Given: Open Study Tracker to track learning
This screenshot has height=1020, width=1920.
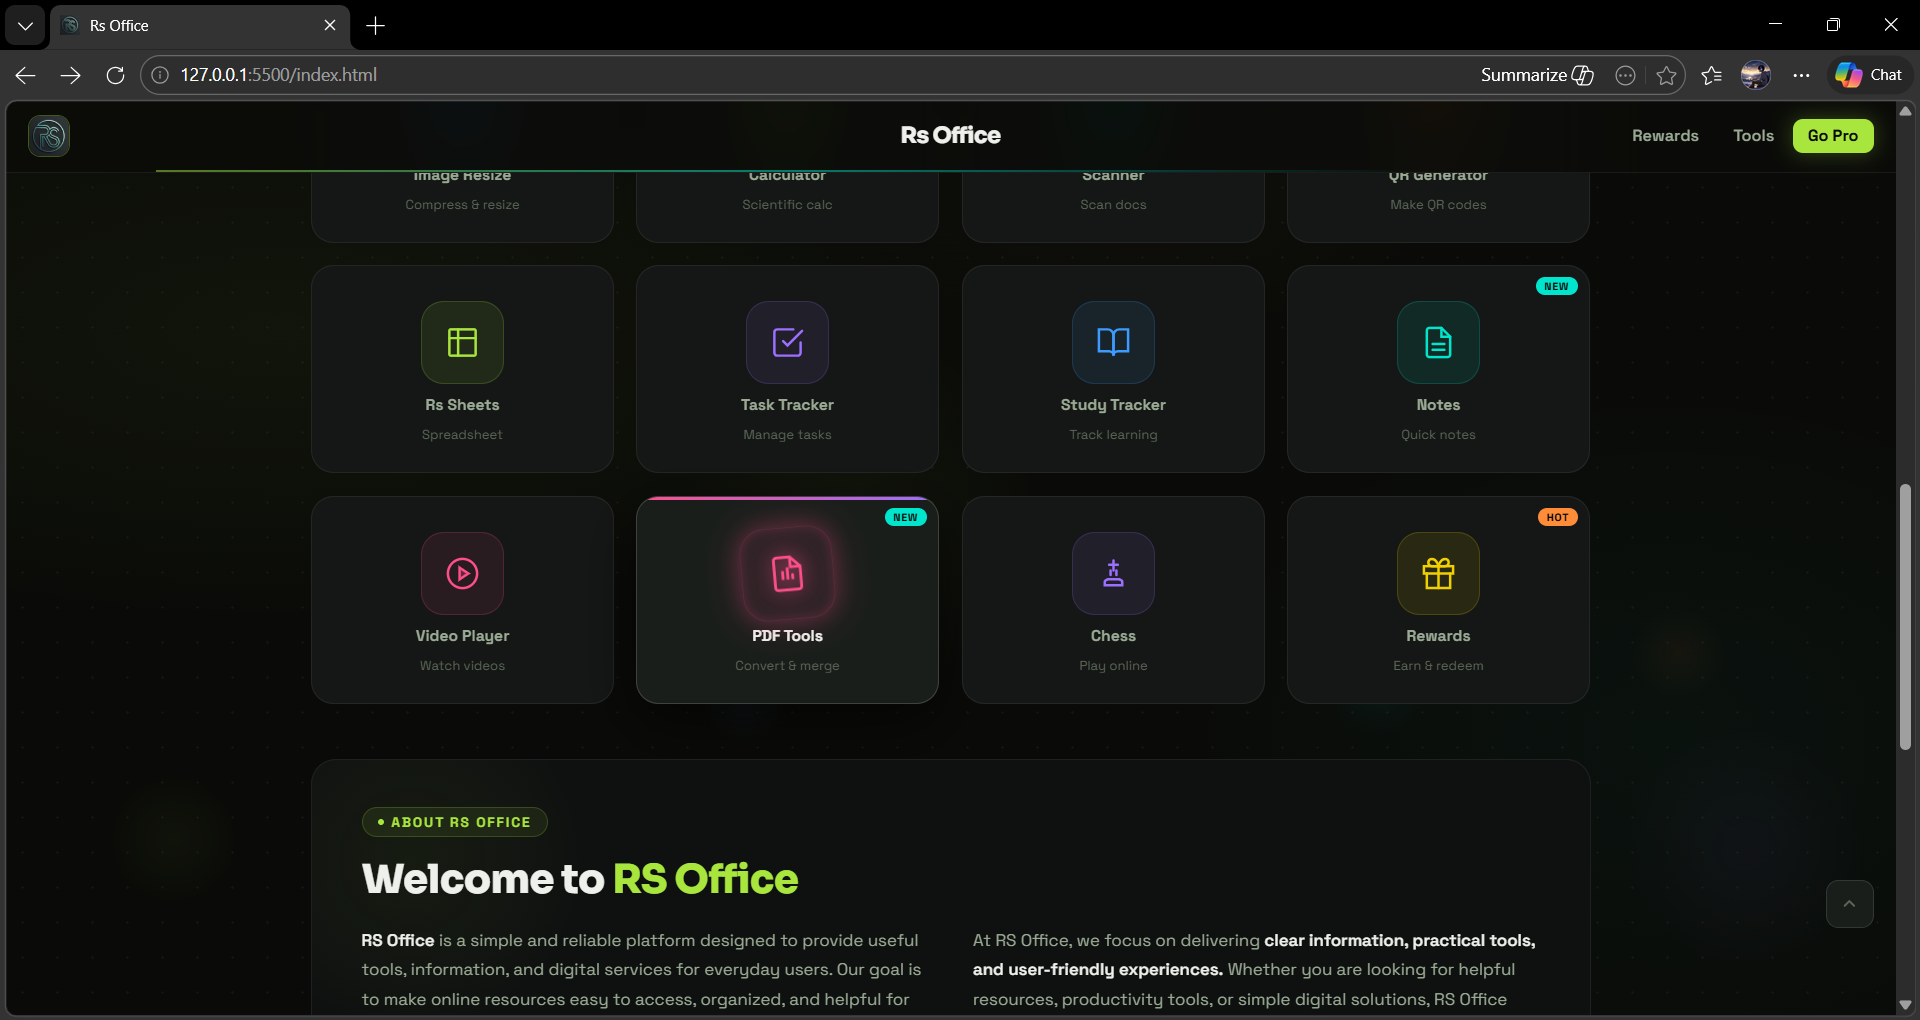Looking at the screenshot, I should tap(1112, 368).
